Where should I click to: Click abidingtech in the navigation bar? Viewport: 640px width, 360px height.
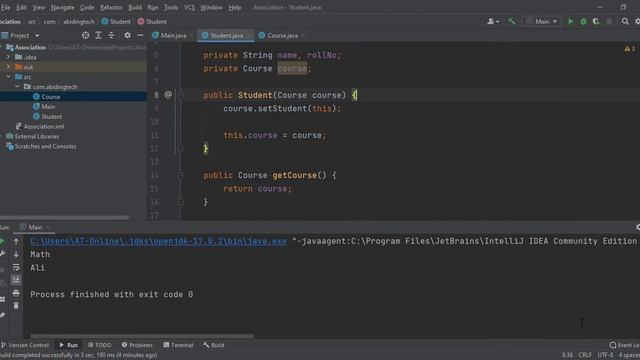(79, 22)
